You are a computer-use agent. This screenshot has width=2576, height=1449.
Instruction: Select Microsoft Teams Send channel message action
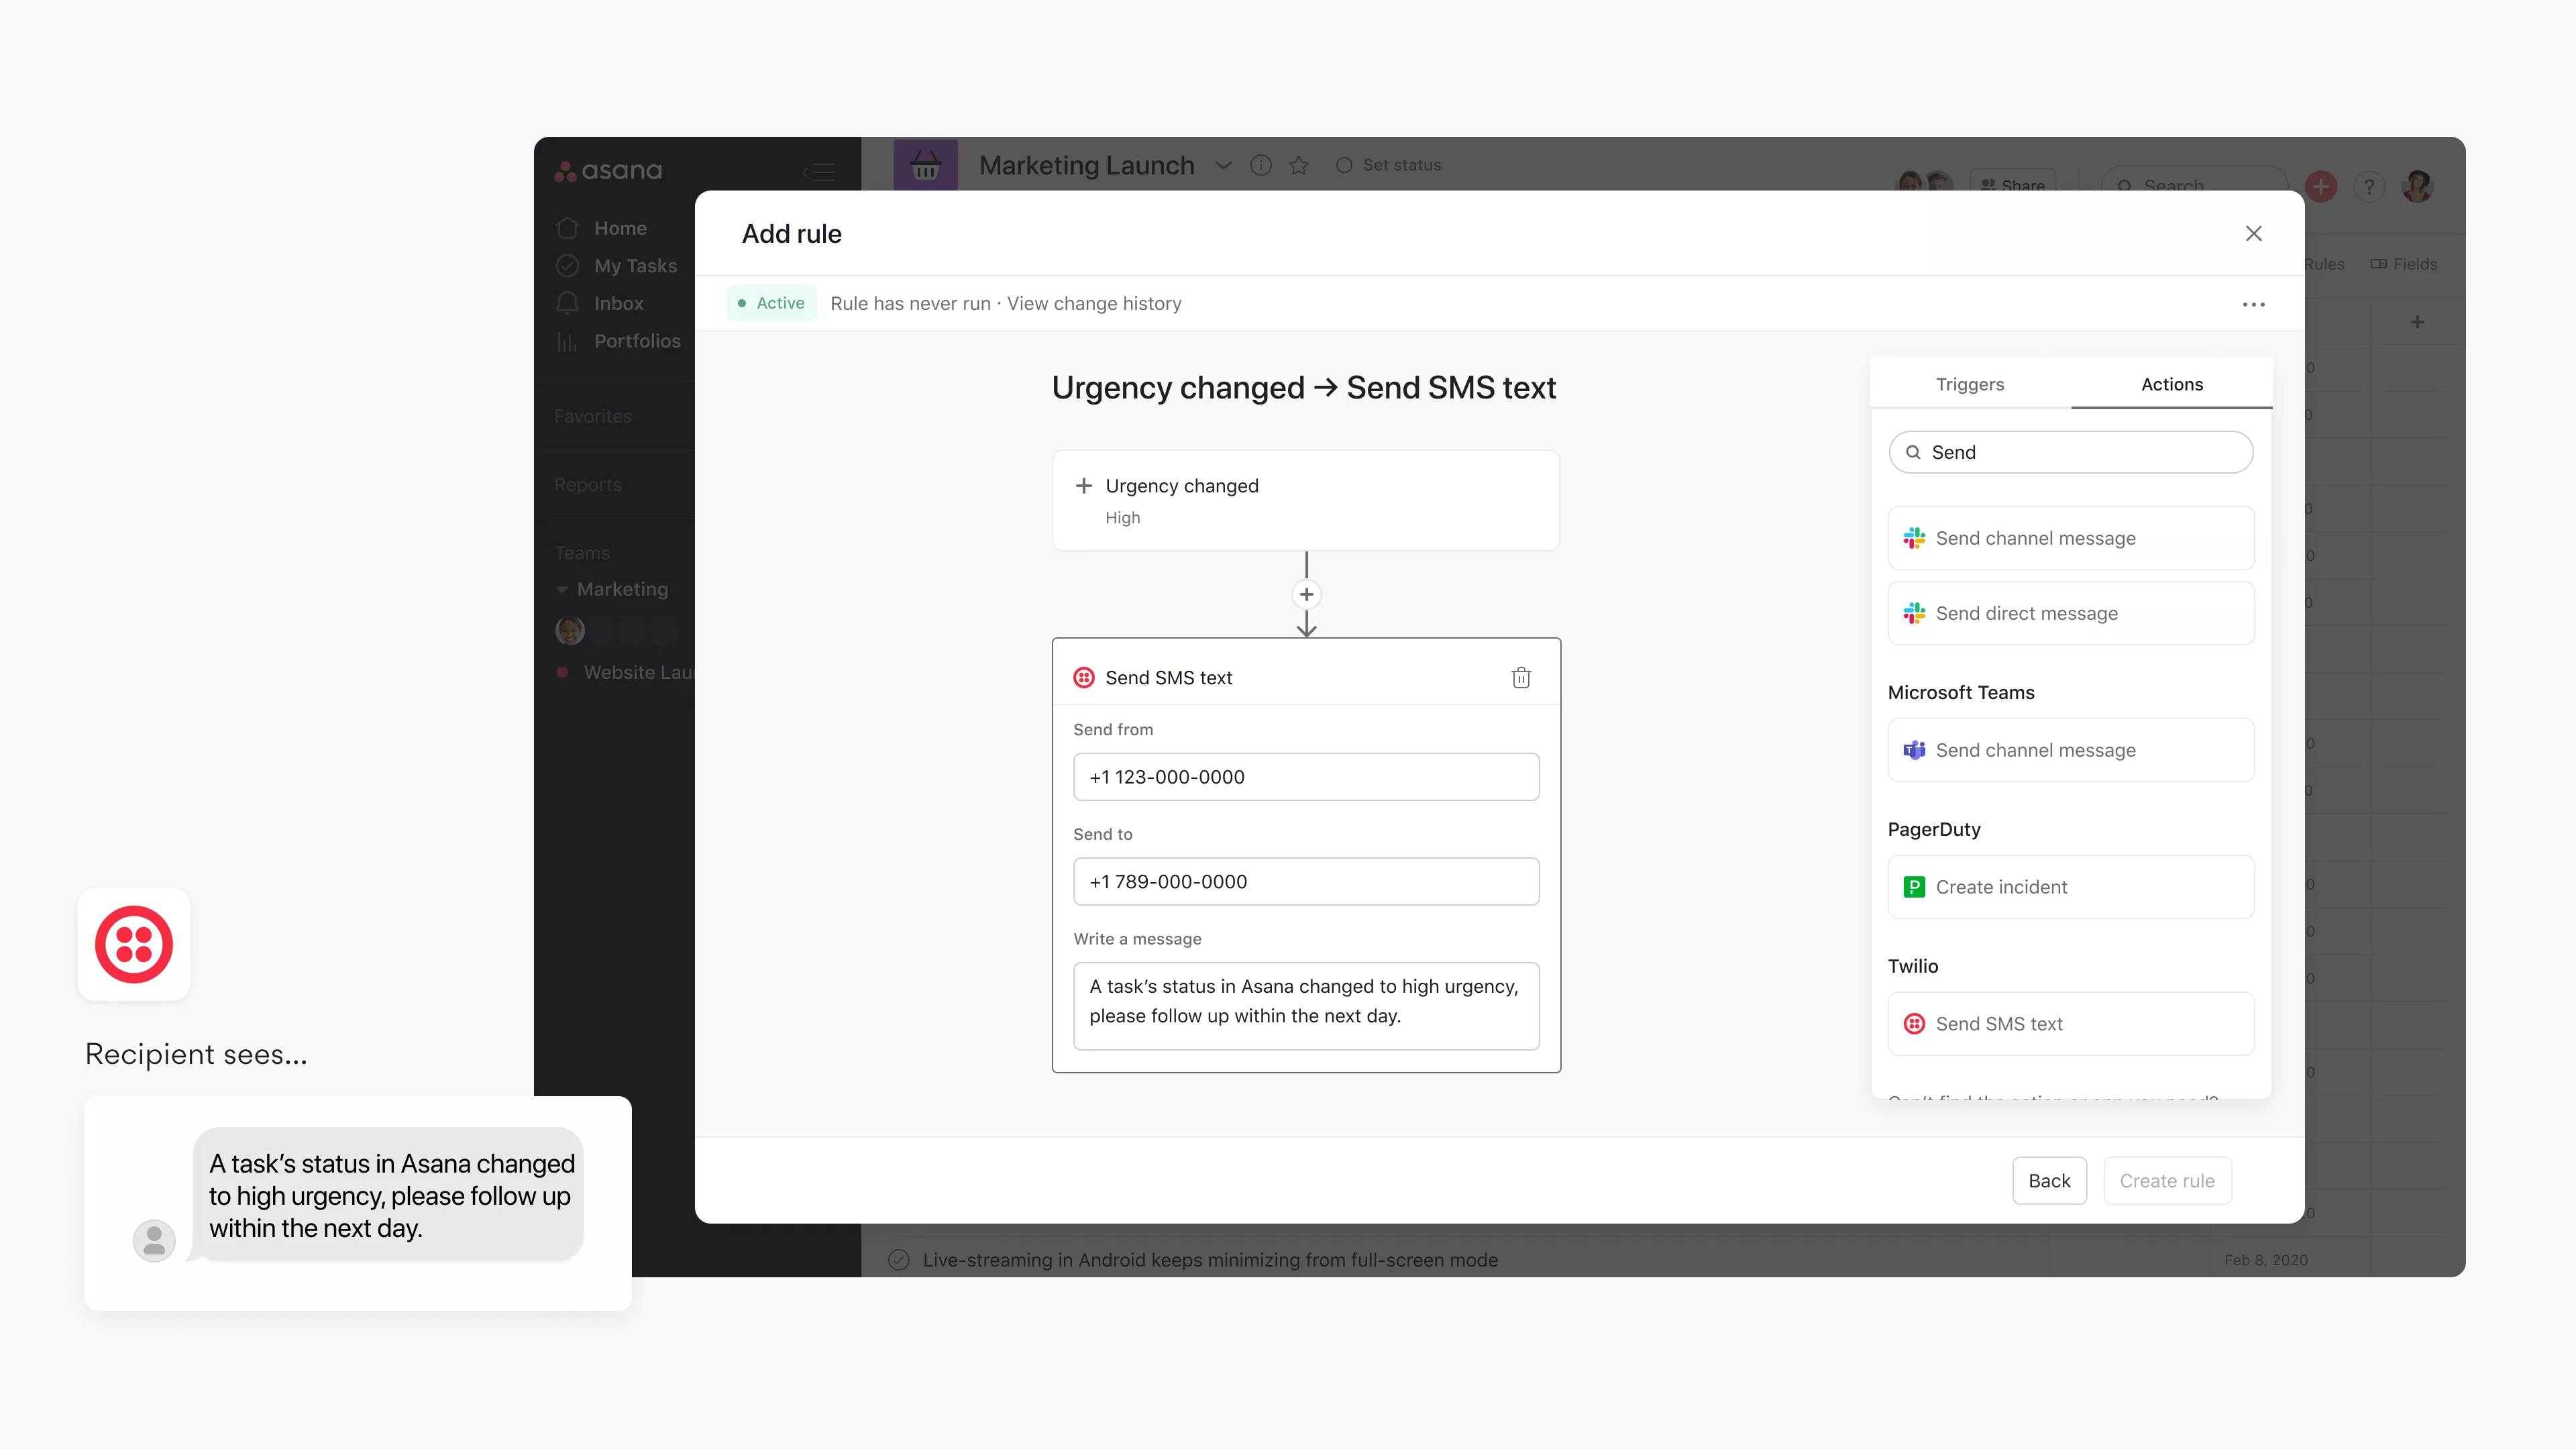coord(2070,750)
